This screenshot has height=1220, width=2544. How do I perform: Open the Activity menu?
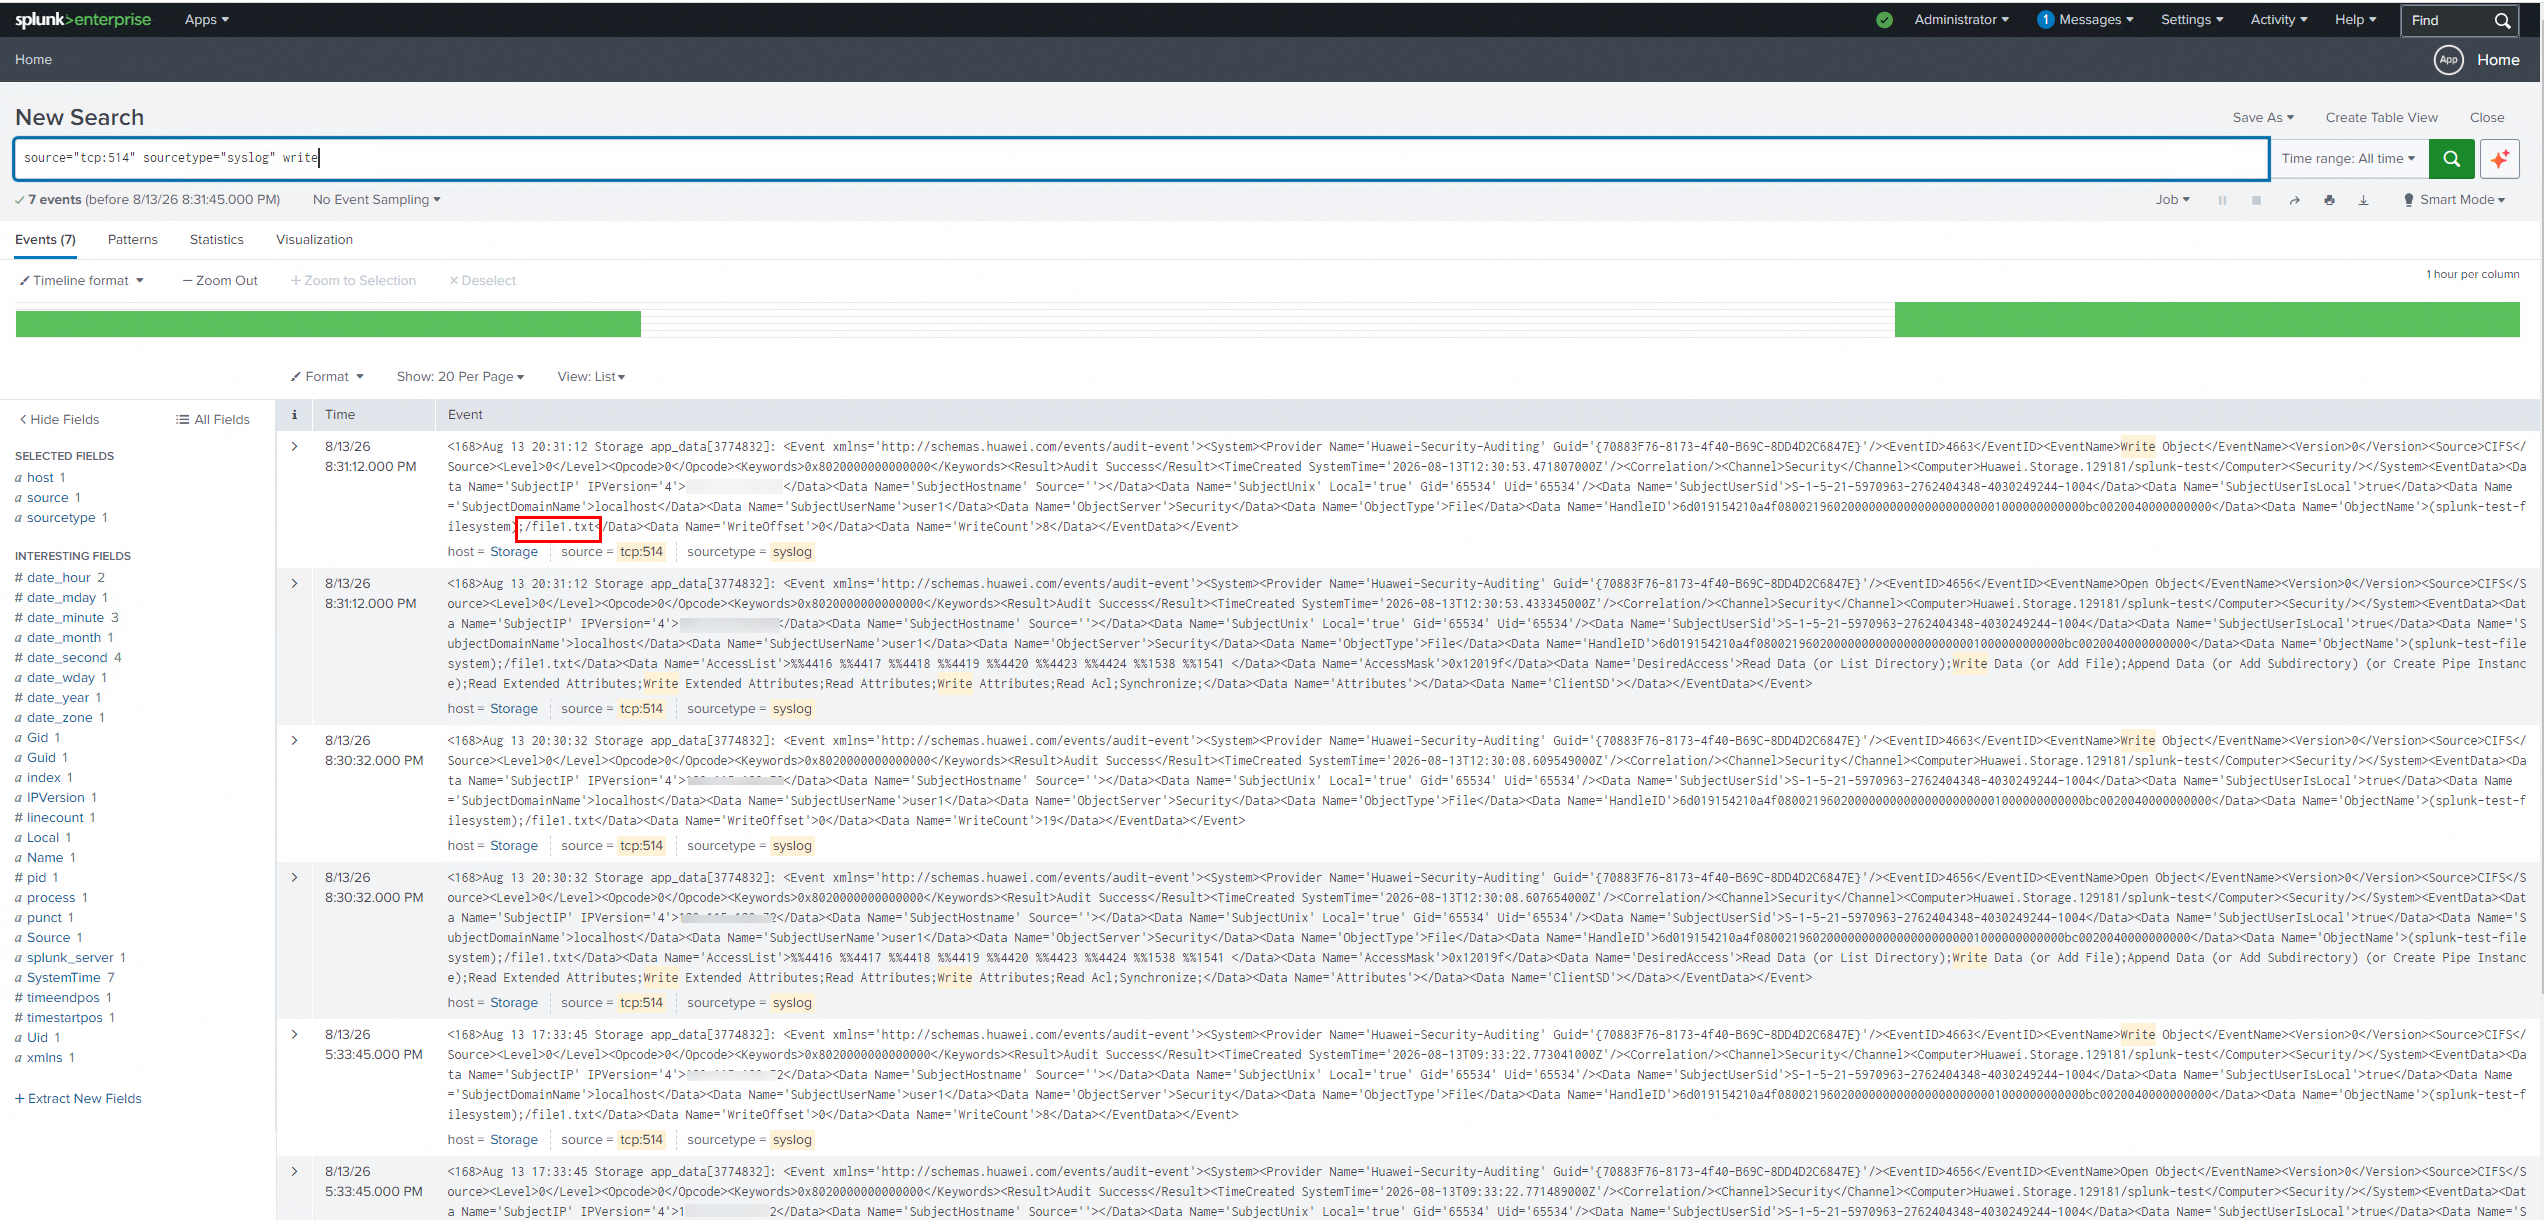[2279, 20]
